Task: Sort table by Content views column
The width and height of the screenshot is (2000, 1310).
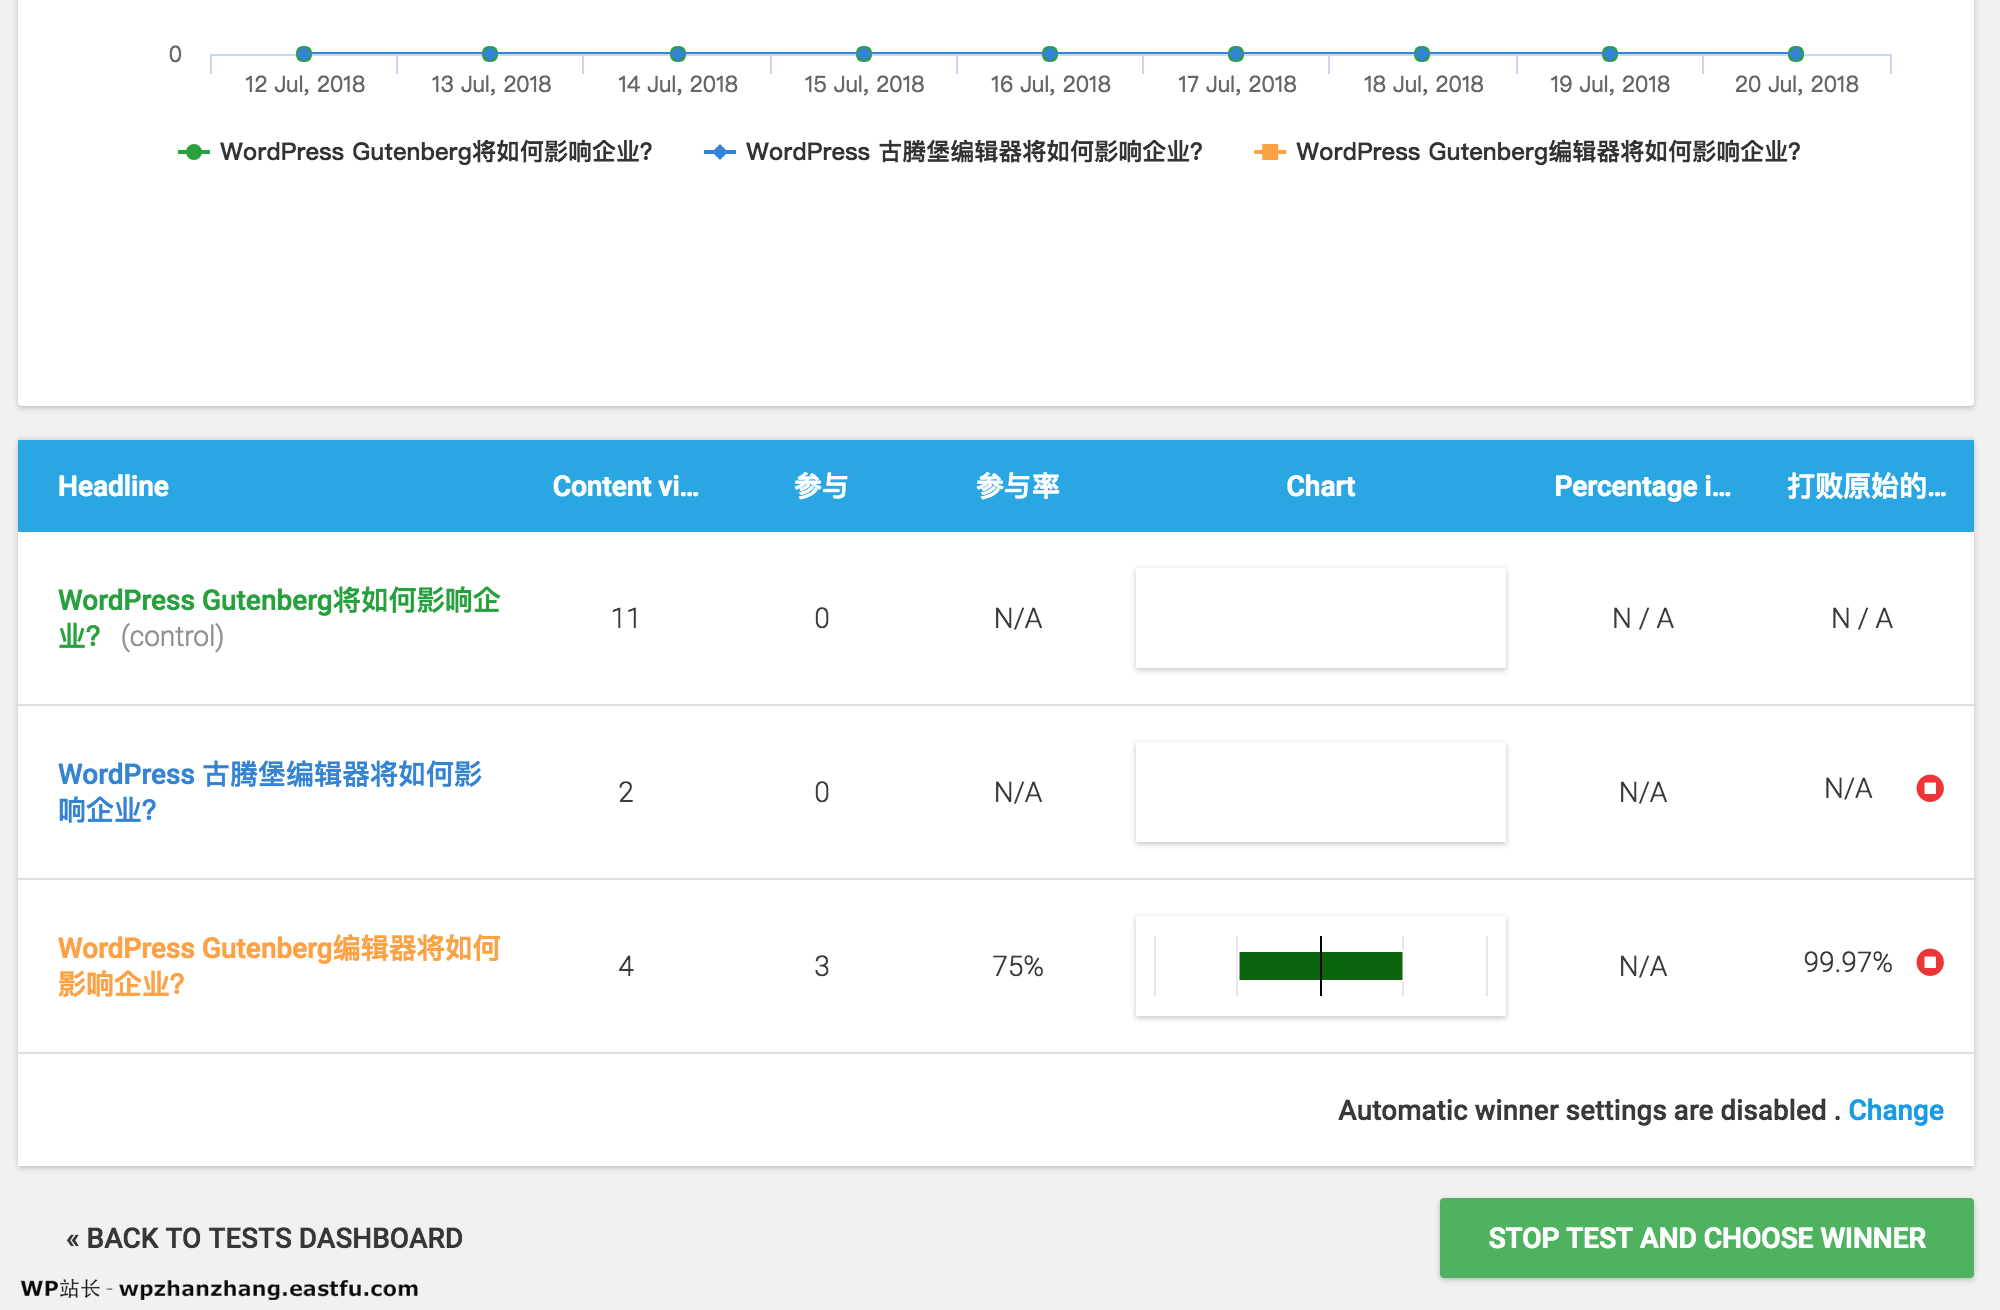Action: pos(626,486)
